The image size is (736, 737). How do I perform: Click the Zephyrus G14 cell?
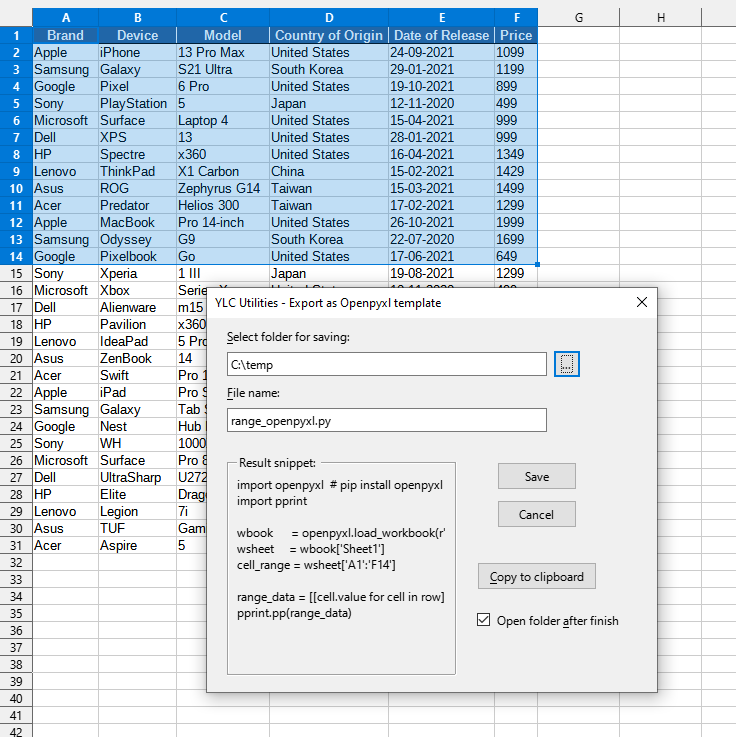tap(223, 188)
